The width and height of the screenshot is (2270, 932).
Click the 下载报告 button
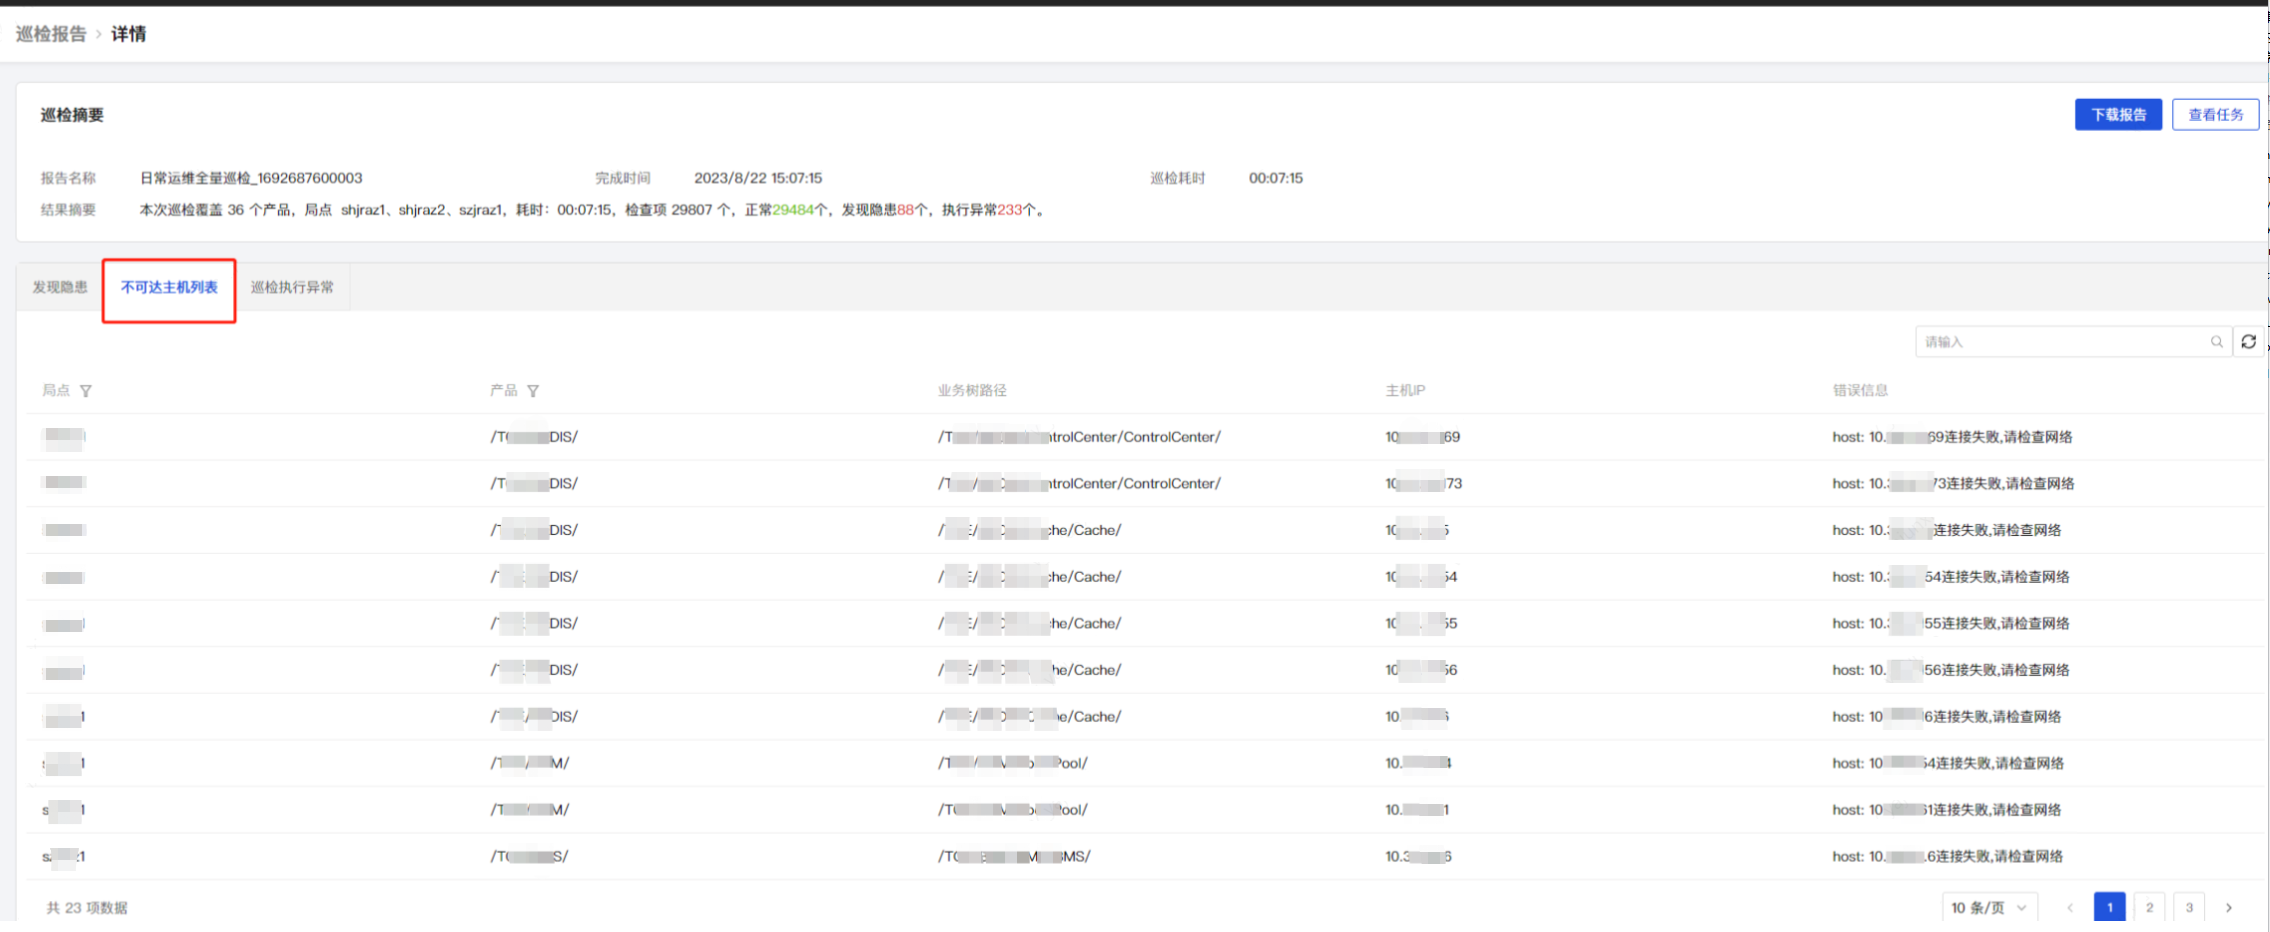pos(2118,115)
